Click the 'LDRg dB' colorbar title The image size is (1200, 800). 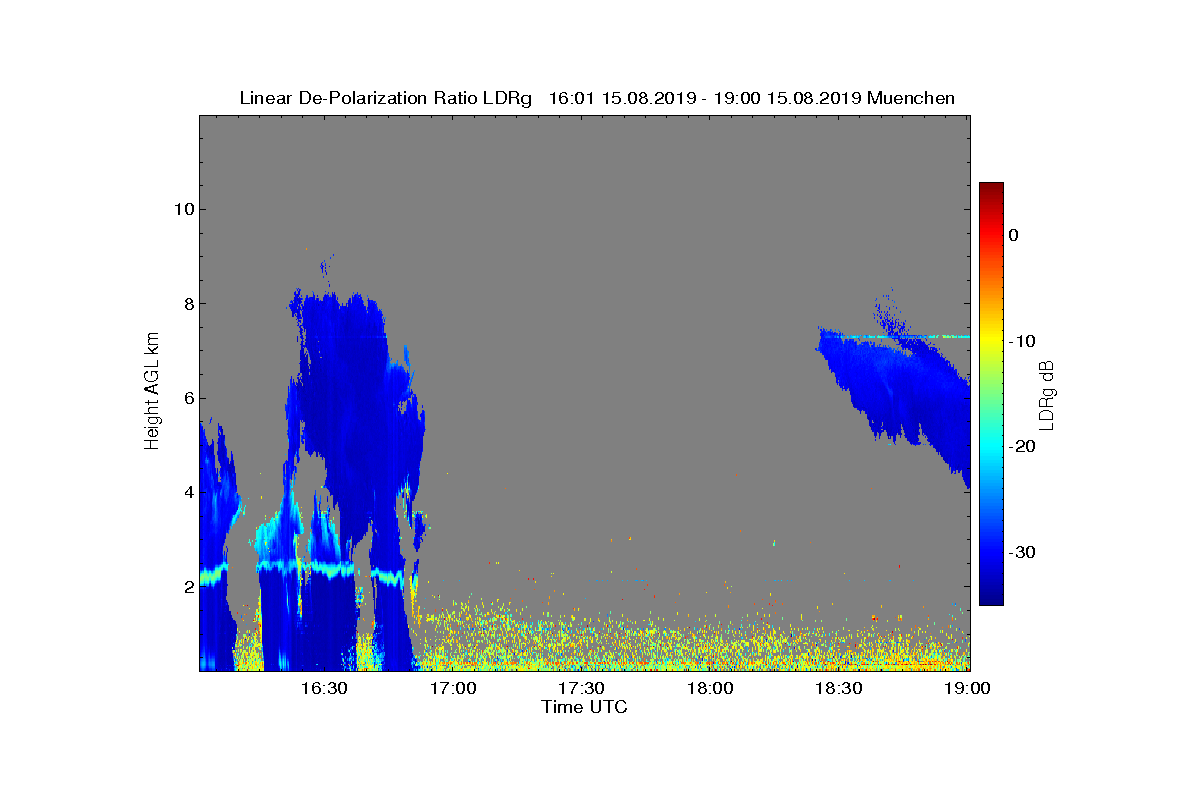[x=1048, y=396]
